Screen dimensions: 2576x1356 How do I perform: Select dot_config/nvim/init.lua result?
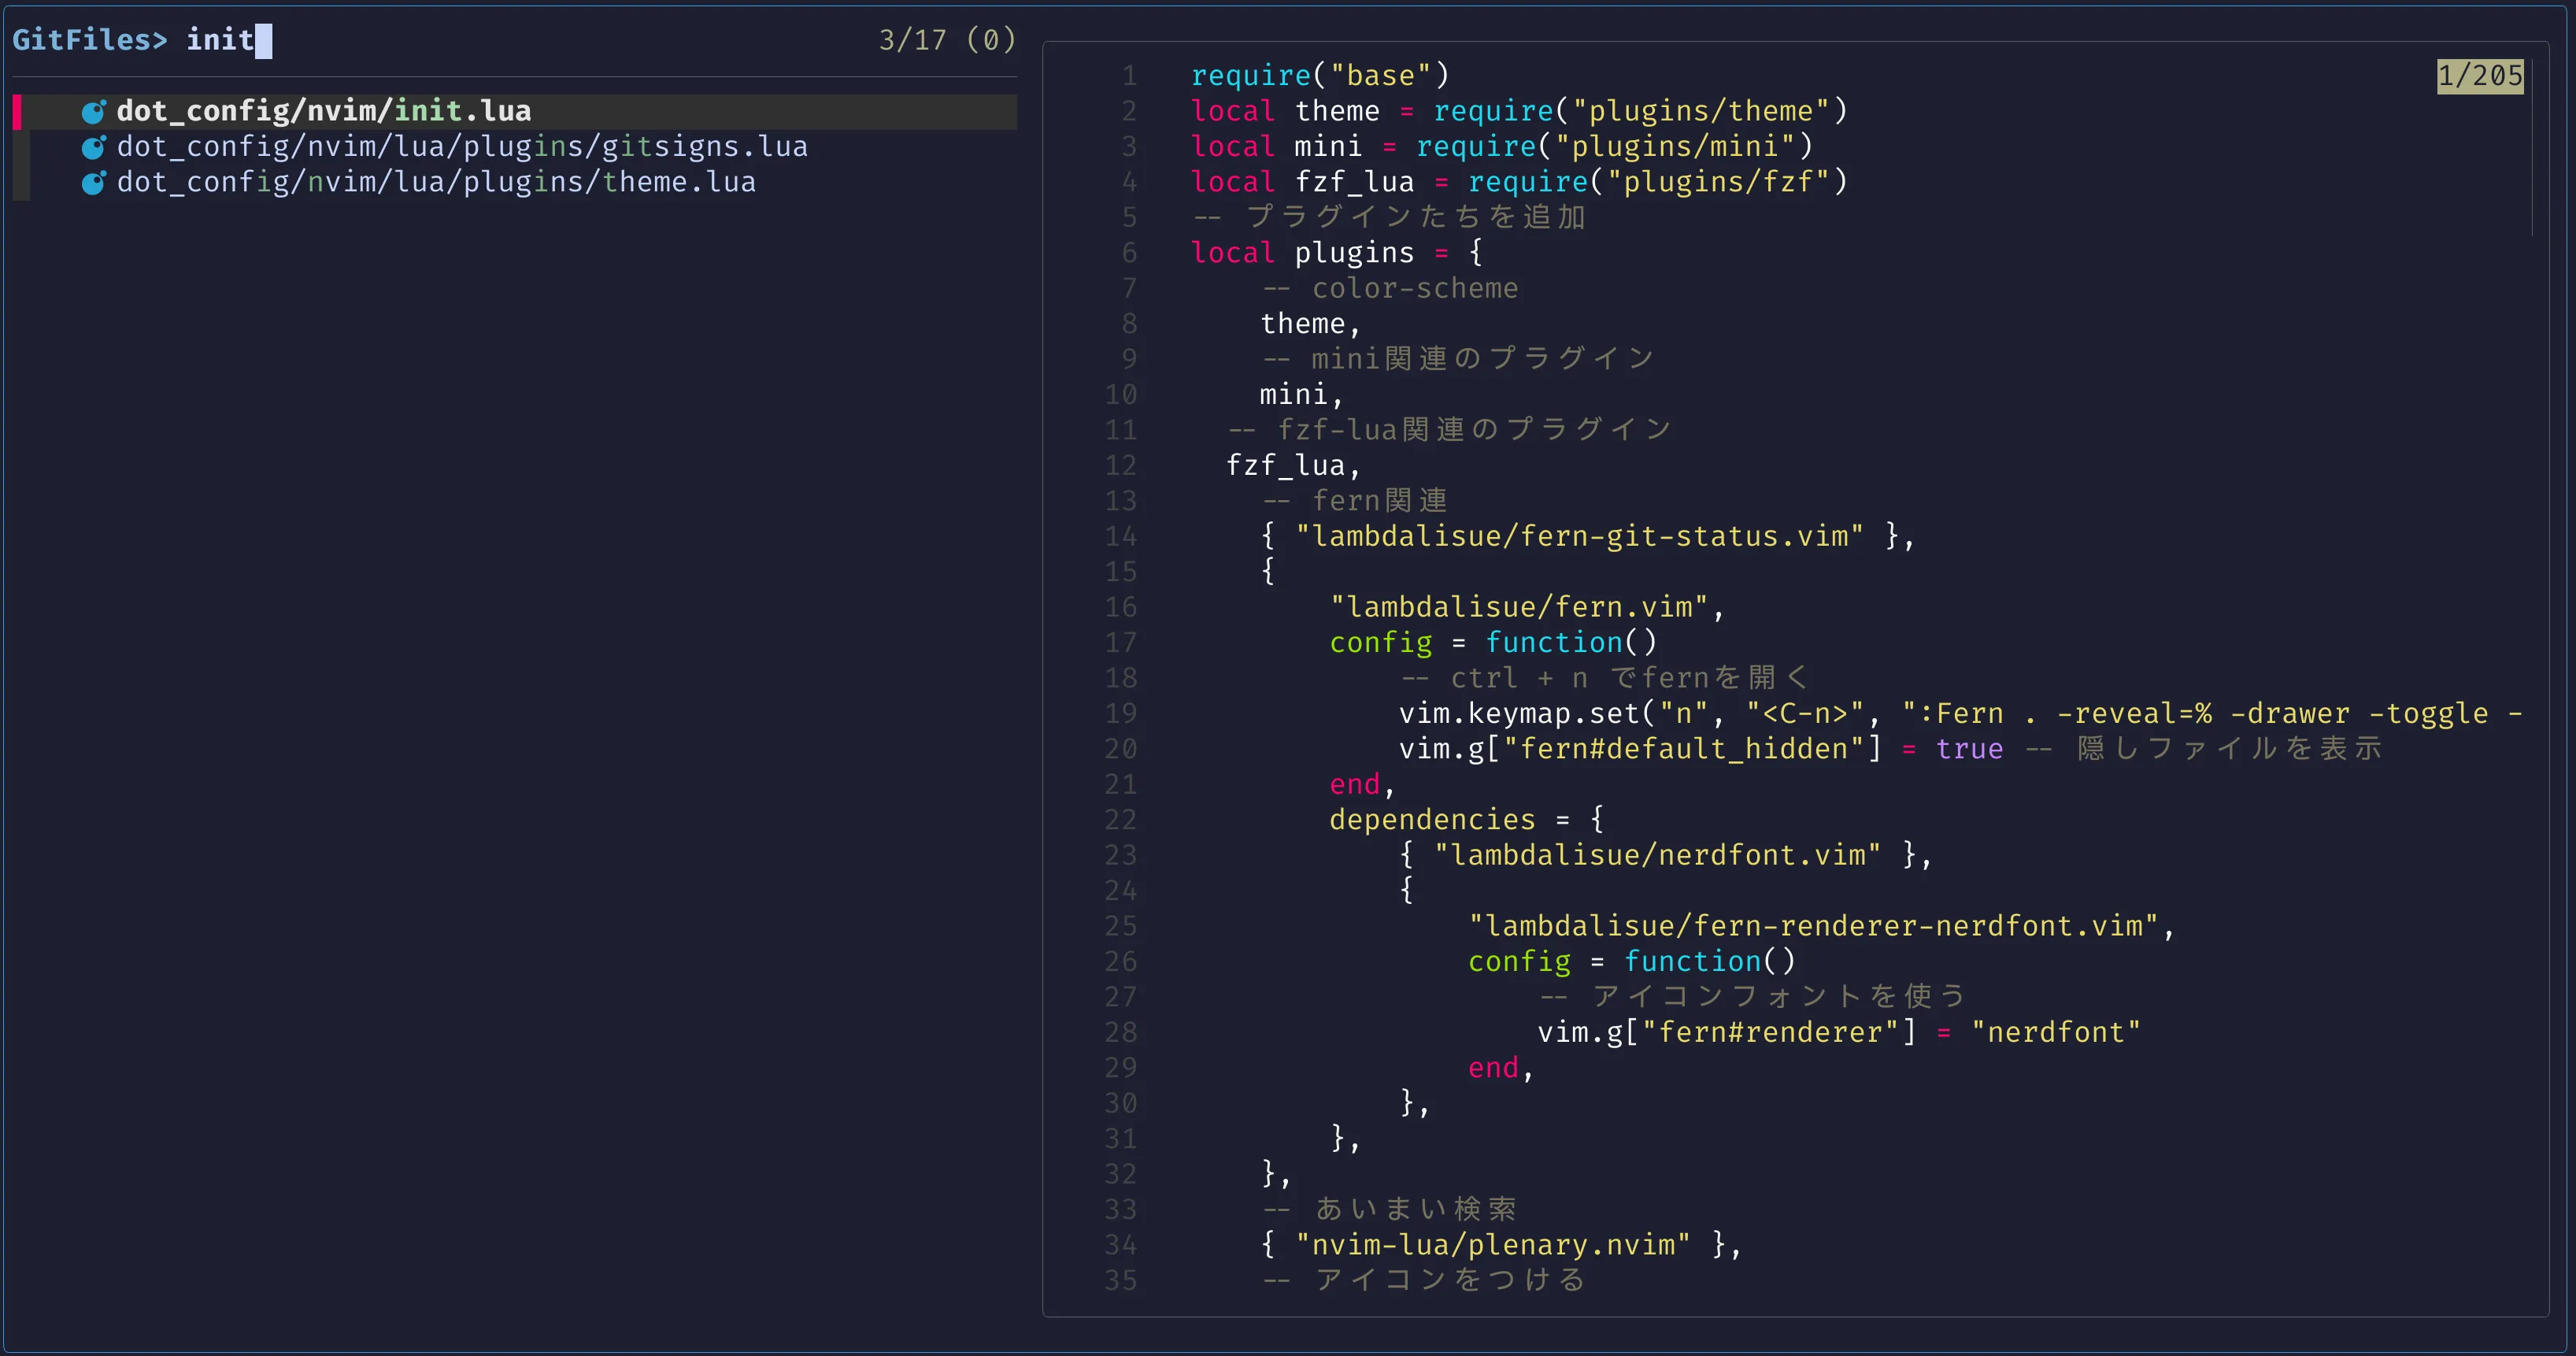[x=323, y=111]
